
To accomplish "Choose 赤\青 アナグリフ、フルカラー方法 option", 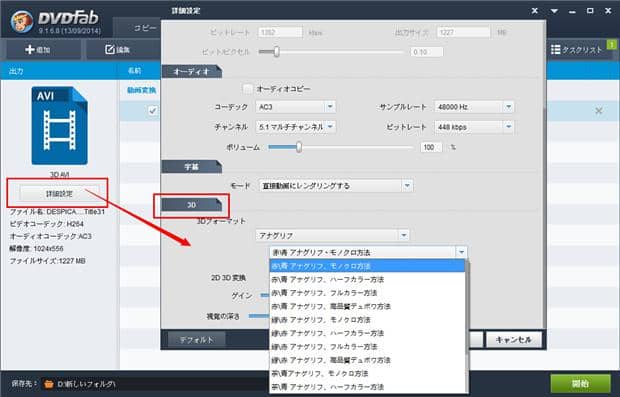I will click(367, 293).
